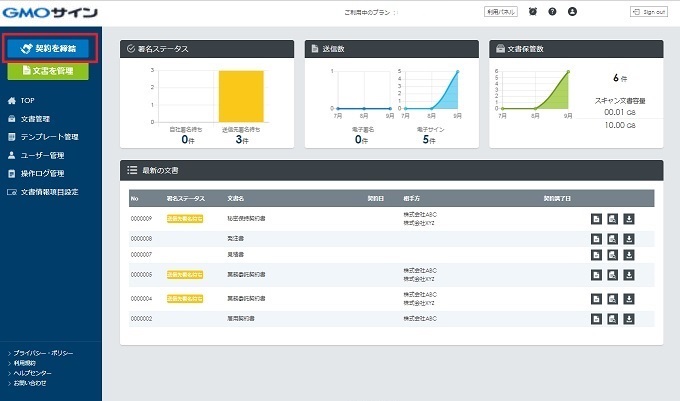Go to テンプレート管理 in the sidebar
Screen dimensions: 680x401
pos(48,137)
